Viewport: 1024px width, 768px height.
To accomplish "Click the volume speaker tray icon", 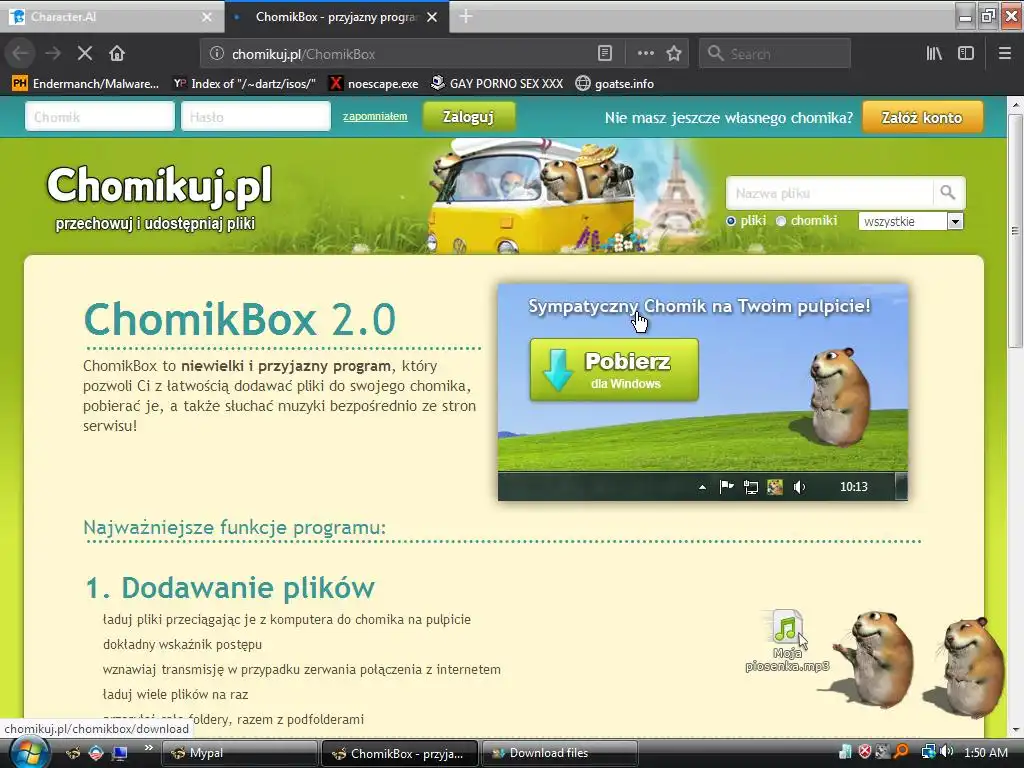I will point(947,752).
